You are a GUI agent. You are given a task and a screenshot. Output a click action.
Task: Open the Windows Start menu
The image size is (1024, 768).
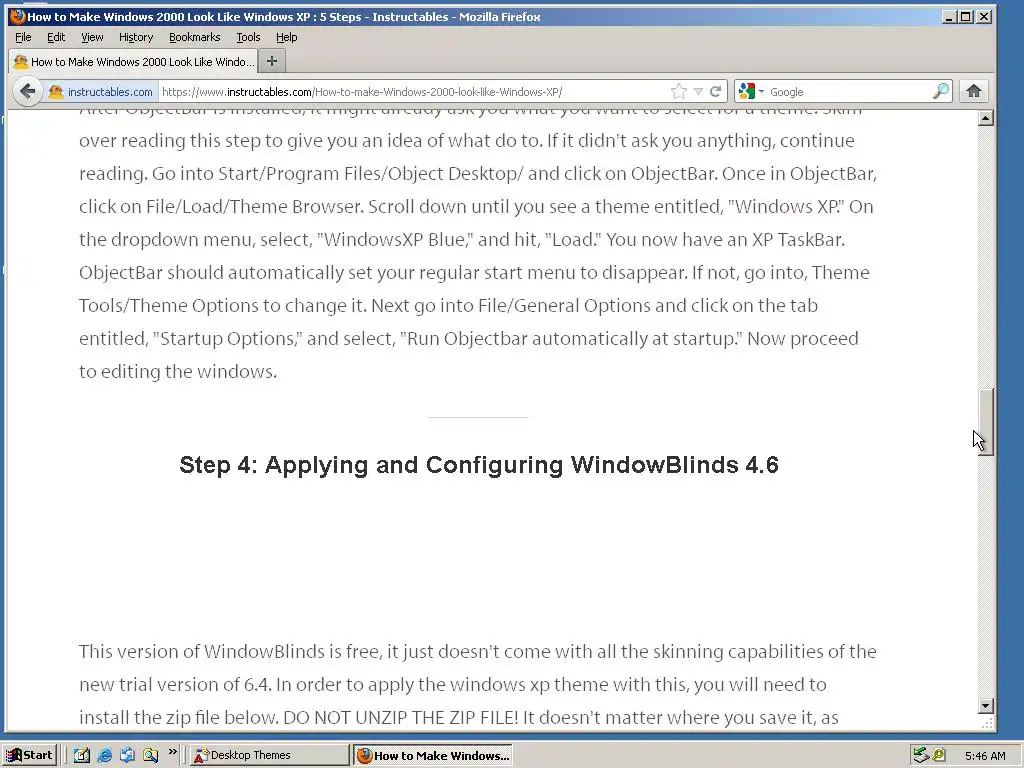point(29,755)
